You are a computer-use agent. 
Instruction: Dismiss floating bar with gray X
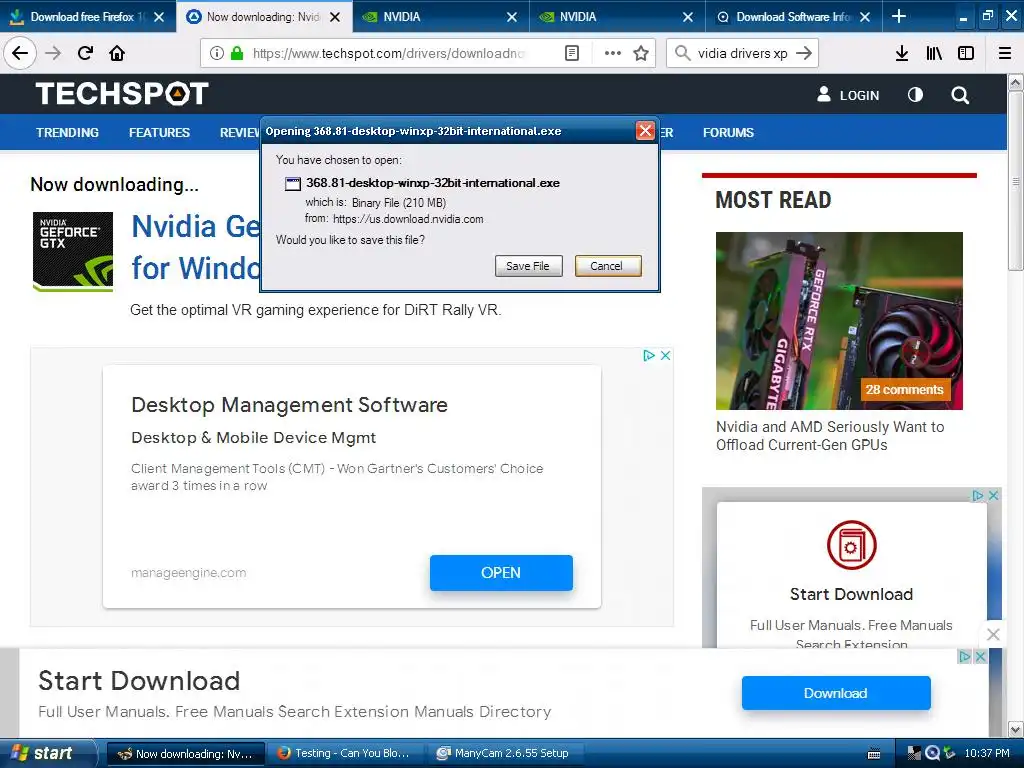993,634
